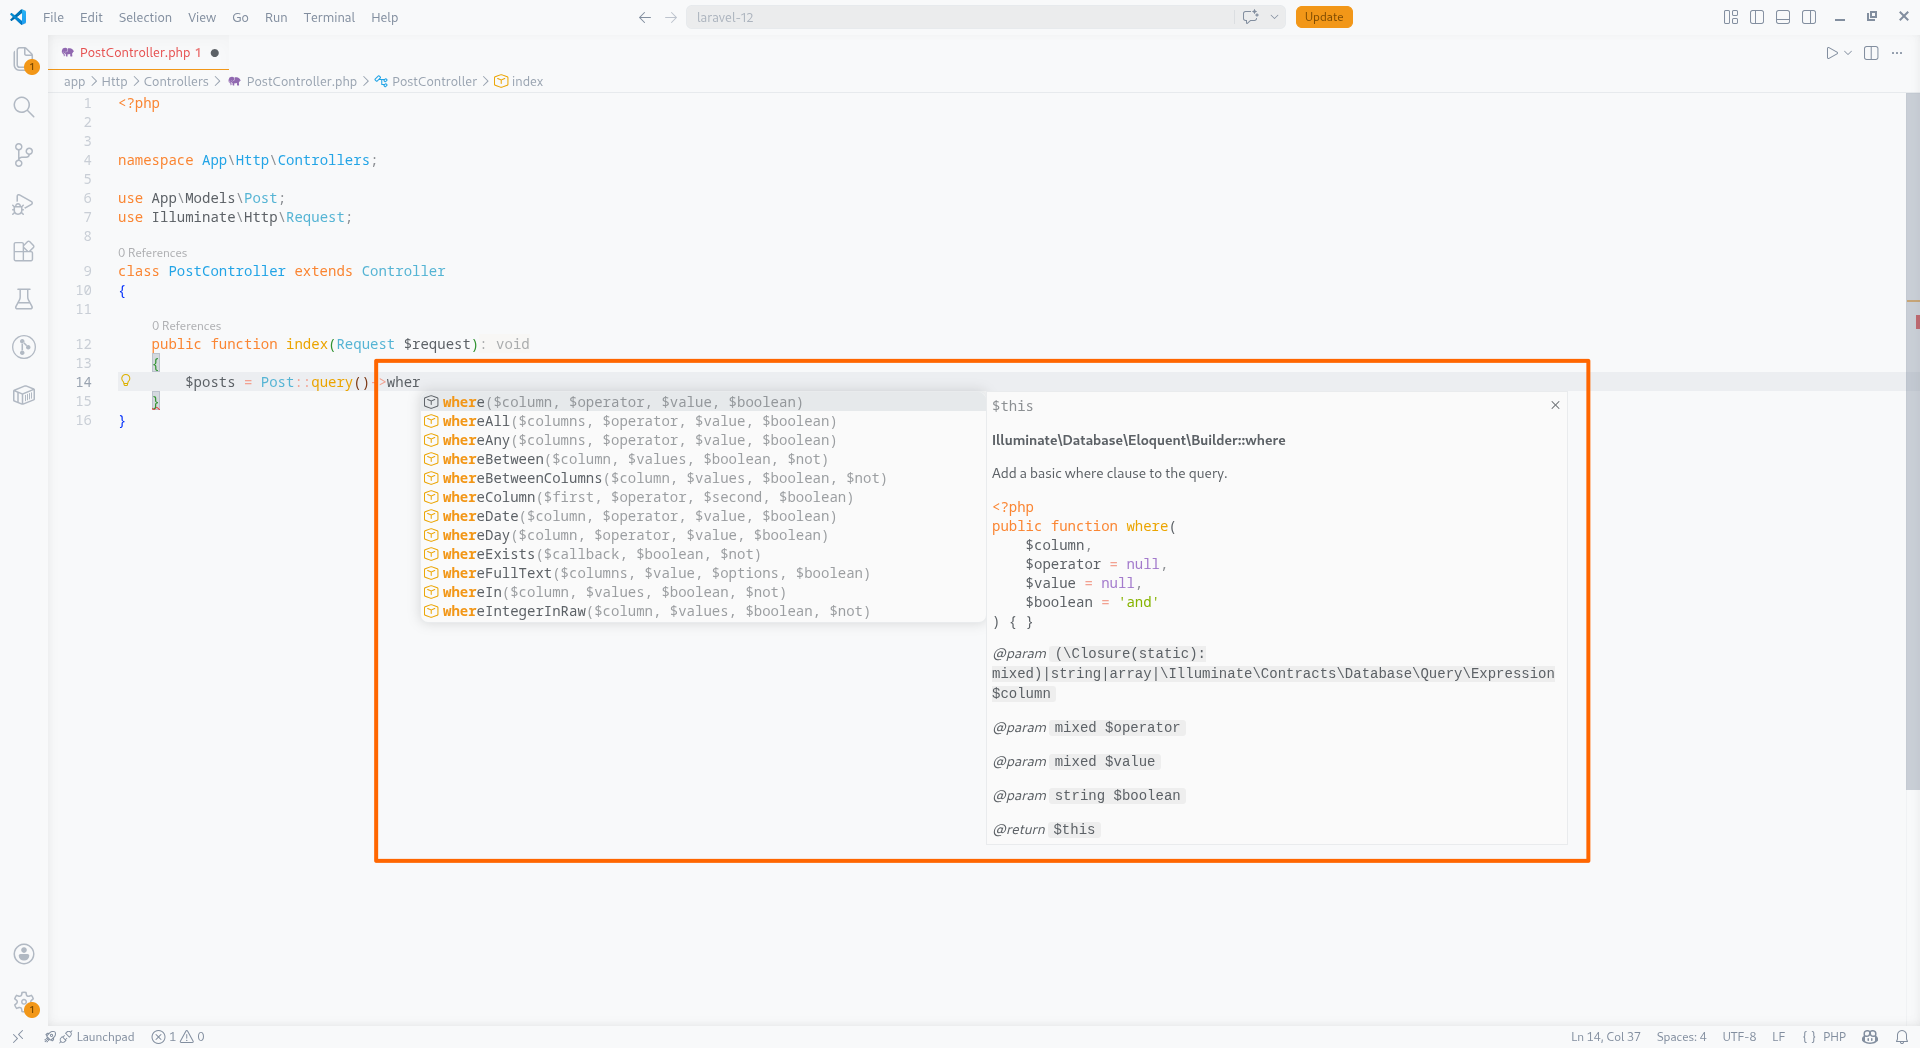
Task: Open remote window icon in status bar
Action: pyautogui.click(x=18, y=1037)
